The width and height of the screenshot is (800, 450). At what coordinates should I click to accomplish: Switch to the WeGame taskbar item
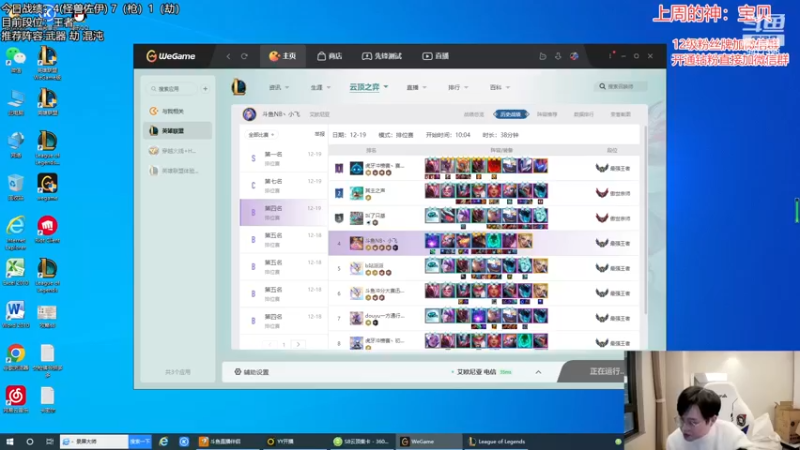click(x=430, y=442)
